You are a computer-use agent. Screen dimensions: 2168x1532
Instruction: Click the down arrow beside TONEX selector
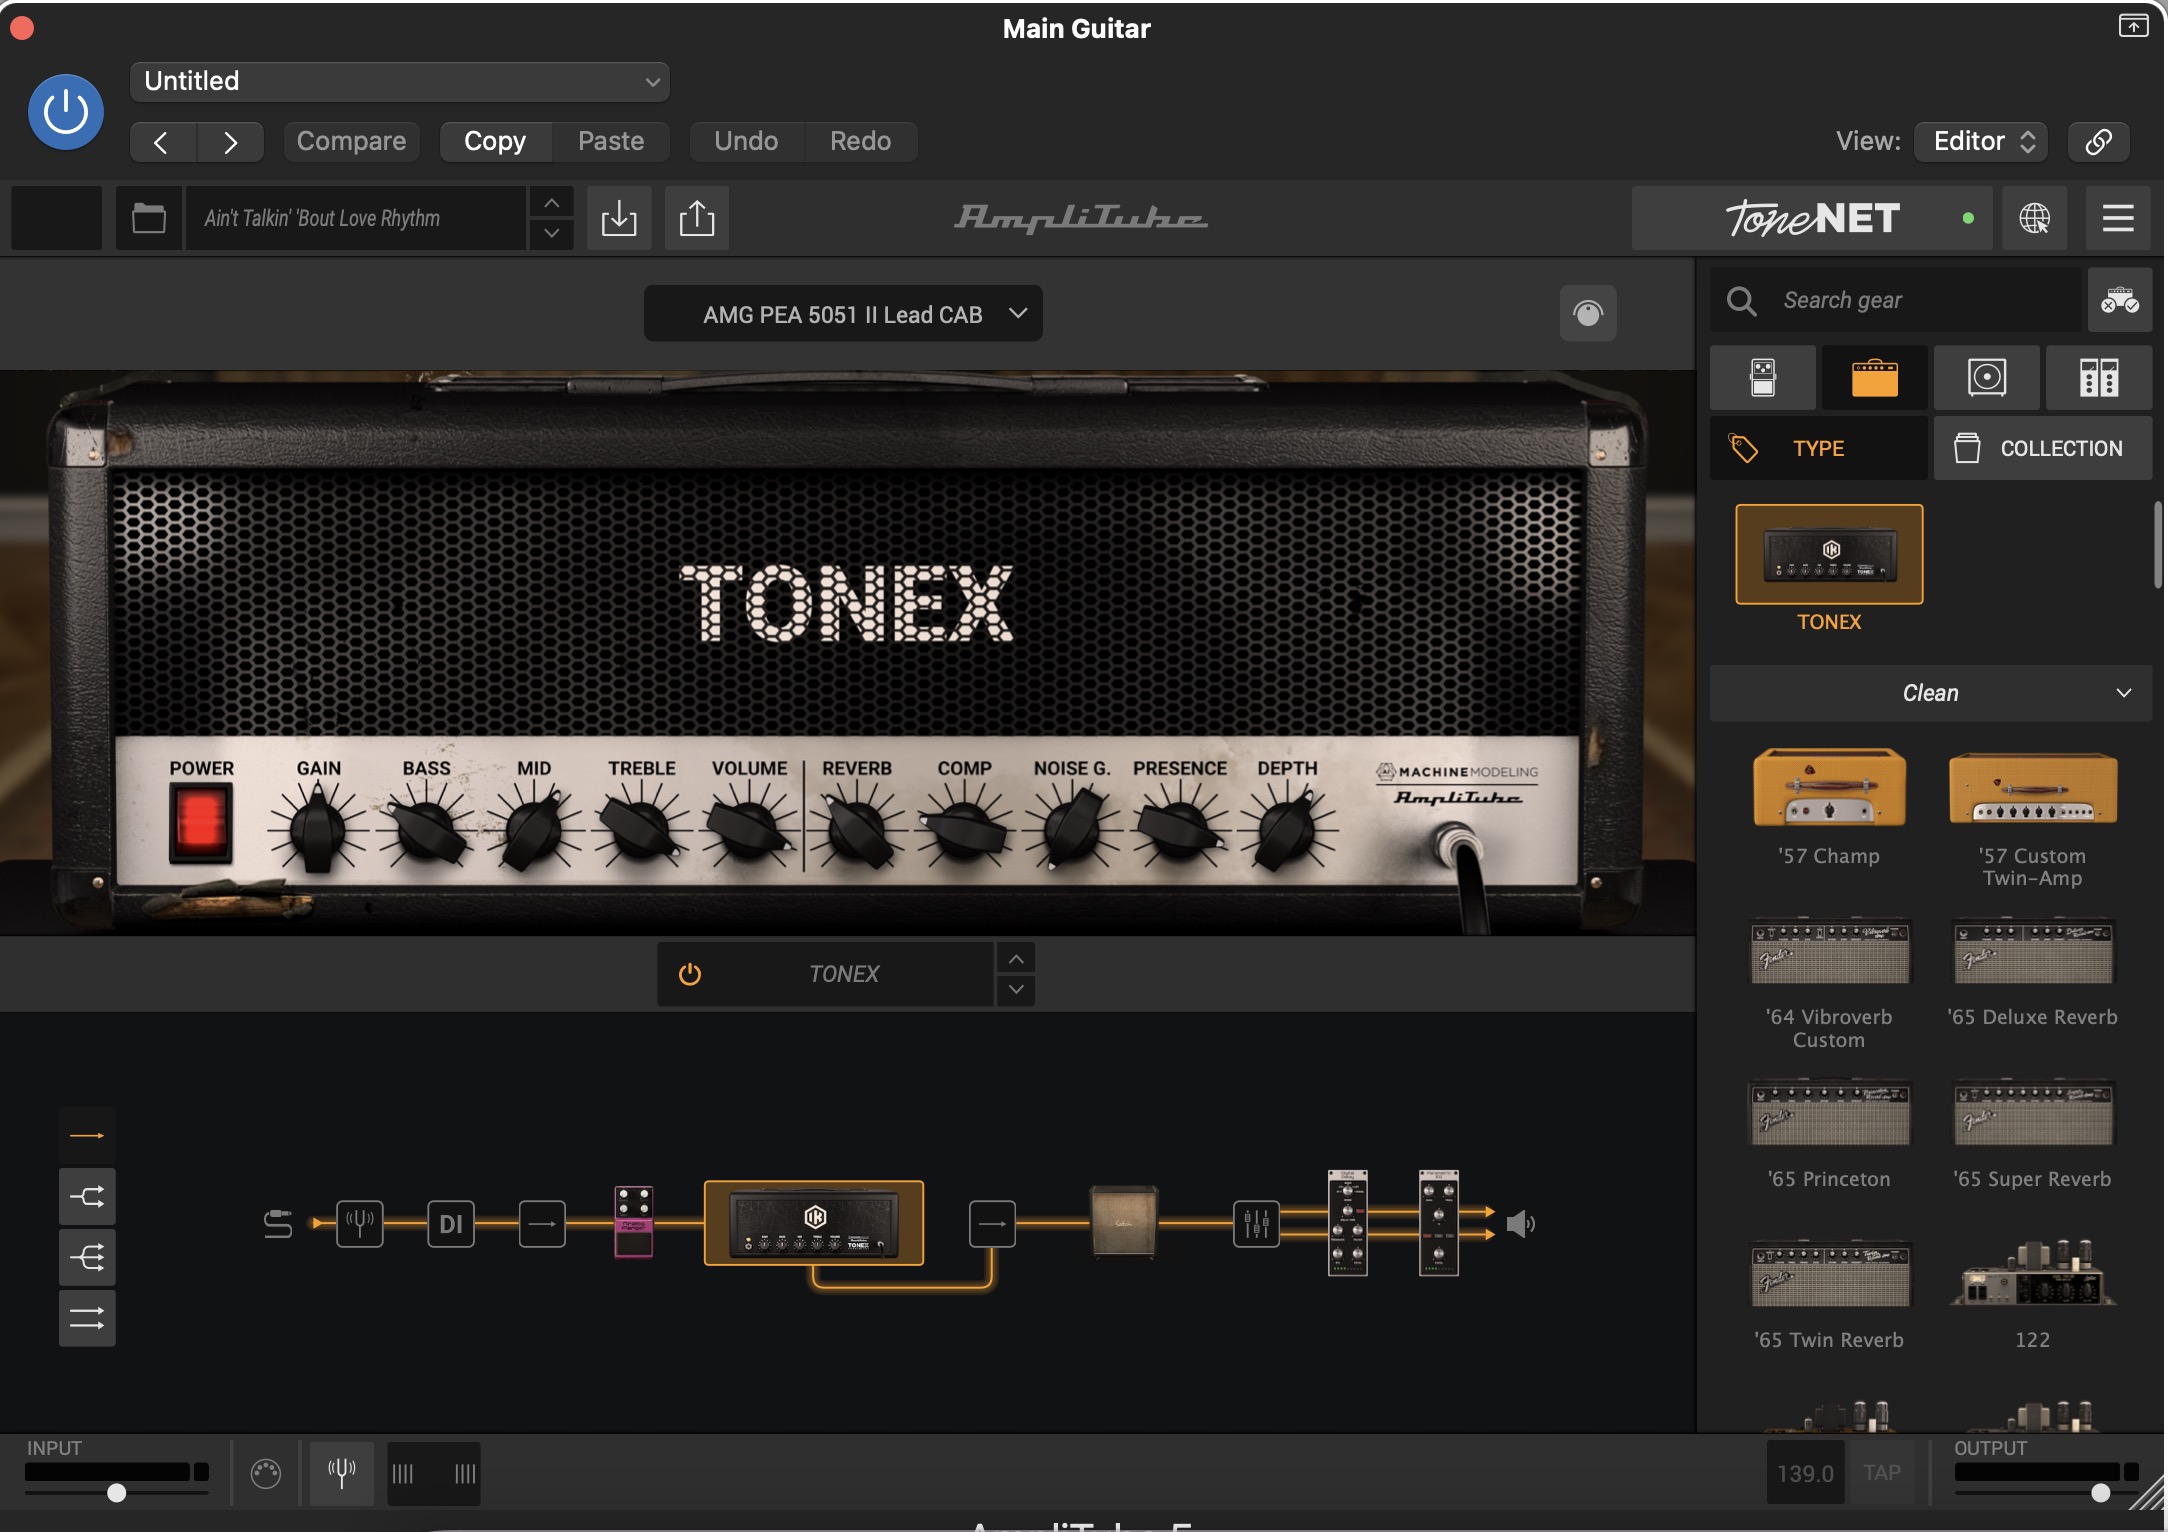click(1016, 989)
